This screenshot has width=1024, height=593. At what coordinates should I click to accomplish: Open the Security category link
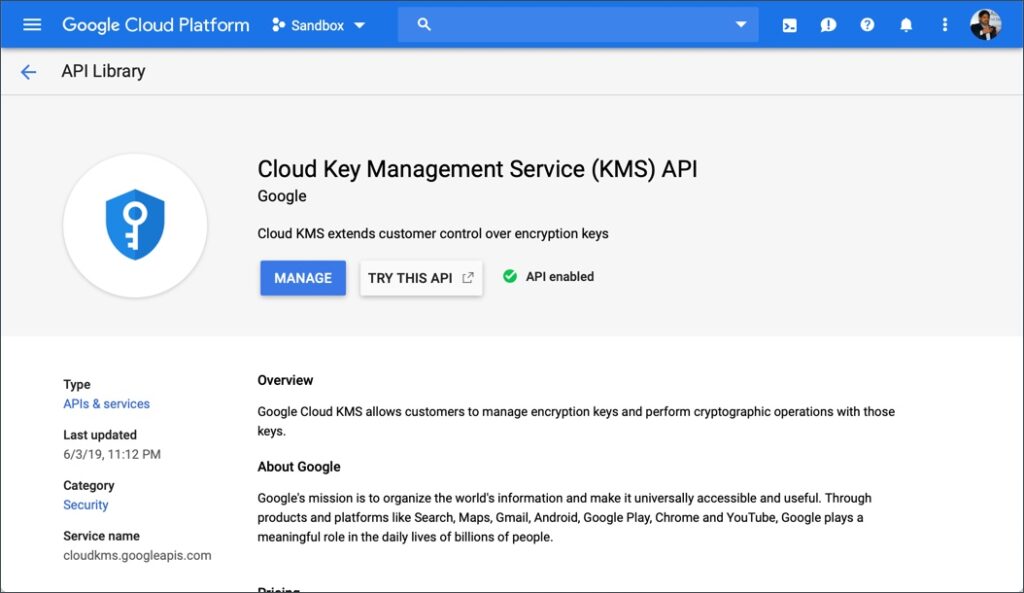pyautogui.click(x=85, y=505)
